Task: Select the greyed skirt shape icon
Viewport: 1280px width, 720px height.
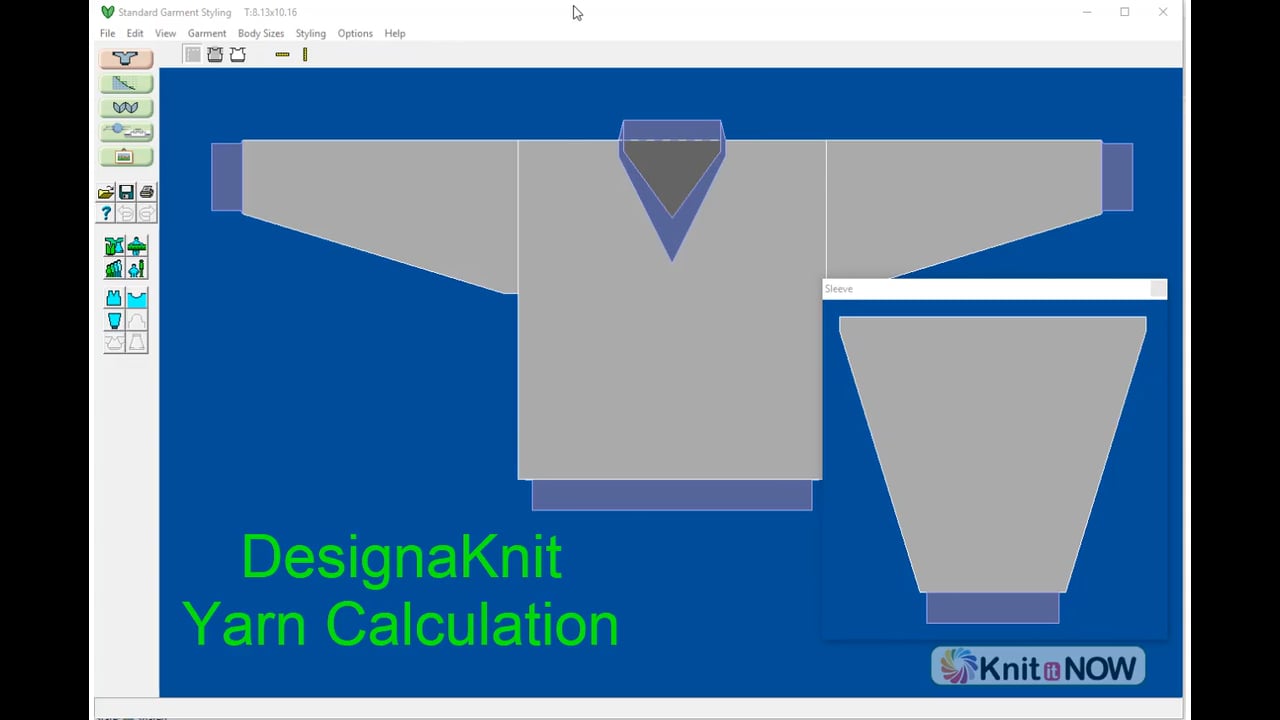Action: 137,342
